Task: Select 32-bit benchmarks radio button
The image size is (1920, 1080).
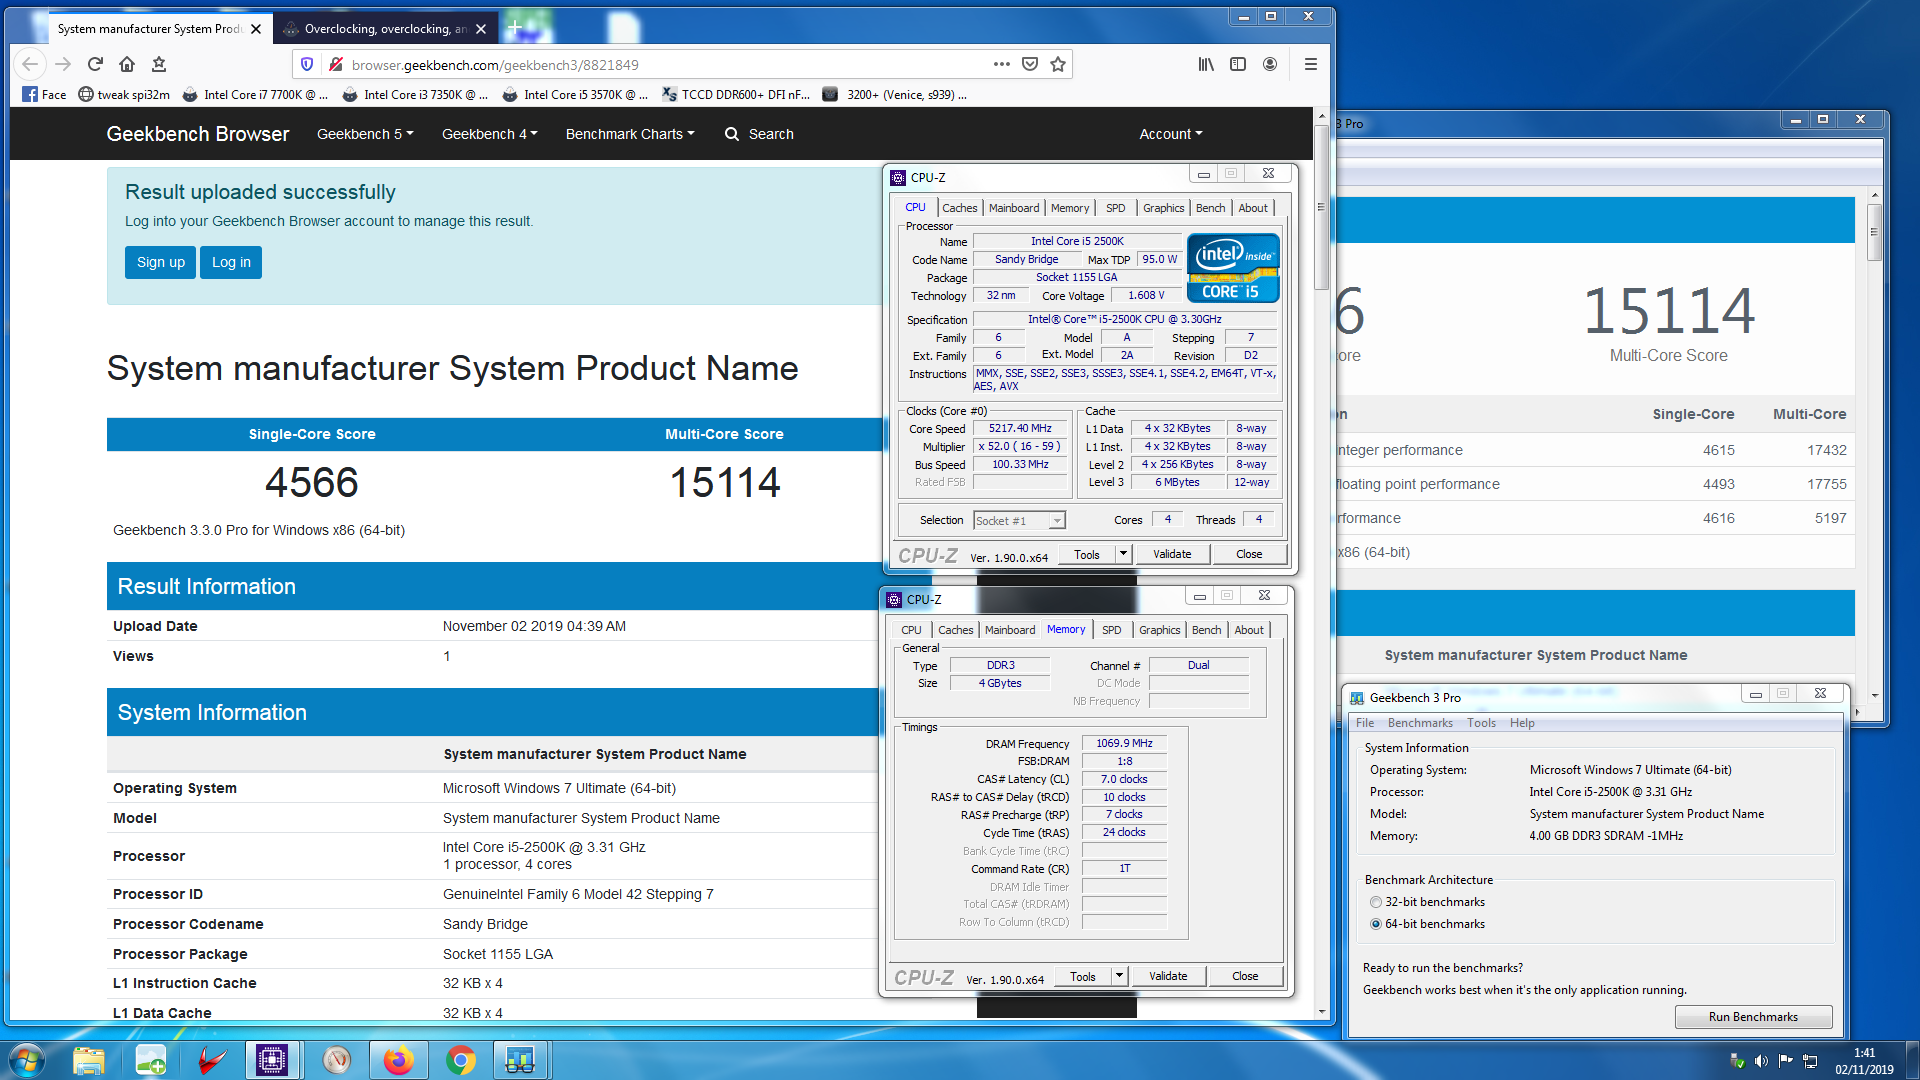Action: click(x=1376, y=902)
